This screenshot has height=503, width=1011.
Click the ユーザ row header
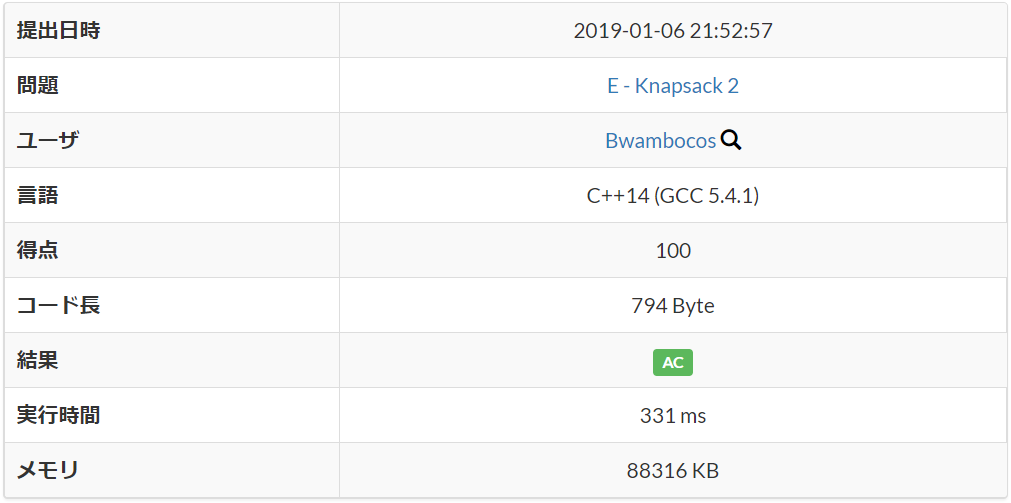point(47,141)
